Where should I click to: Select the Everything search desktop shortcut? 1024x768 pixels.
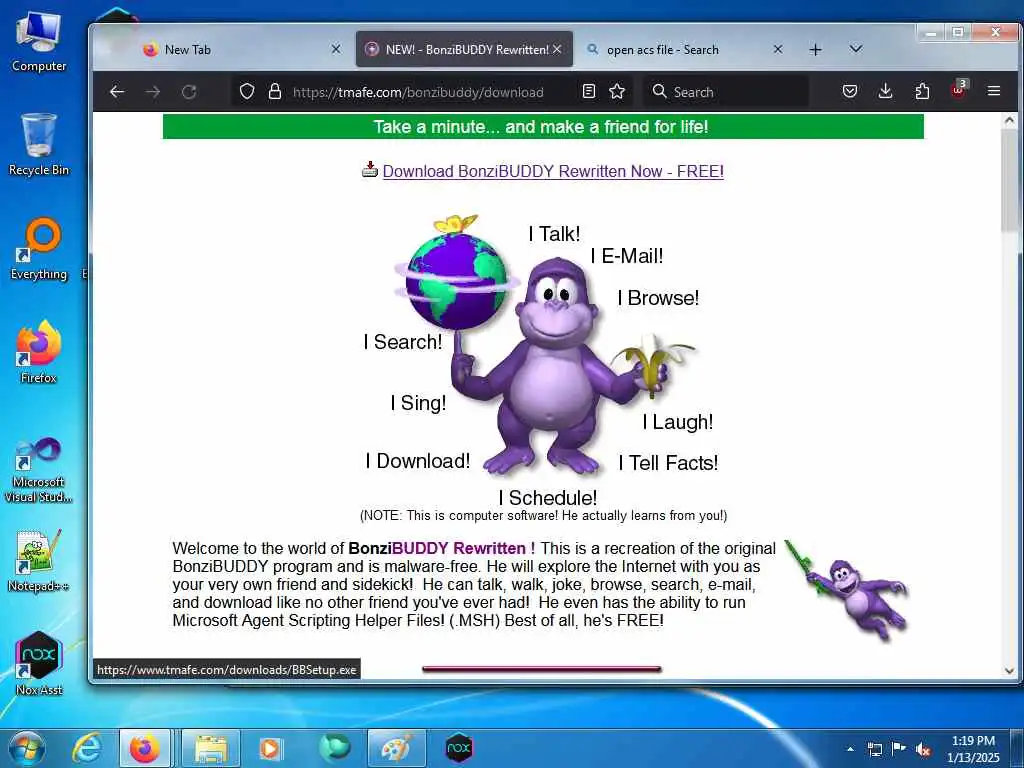39,249
